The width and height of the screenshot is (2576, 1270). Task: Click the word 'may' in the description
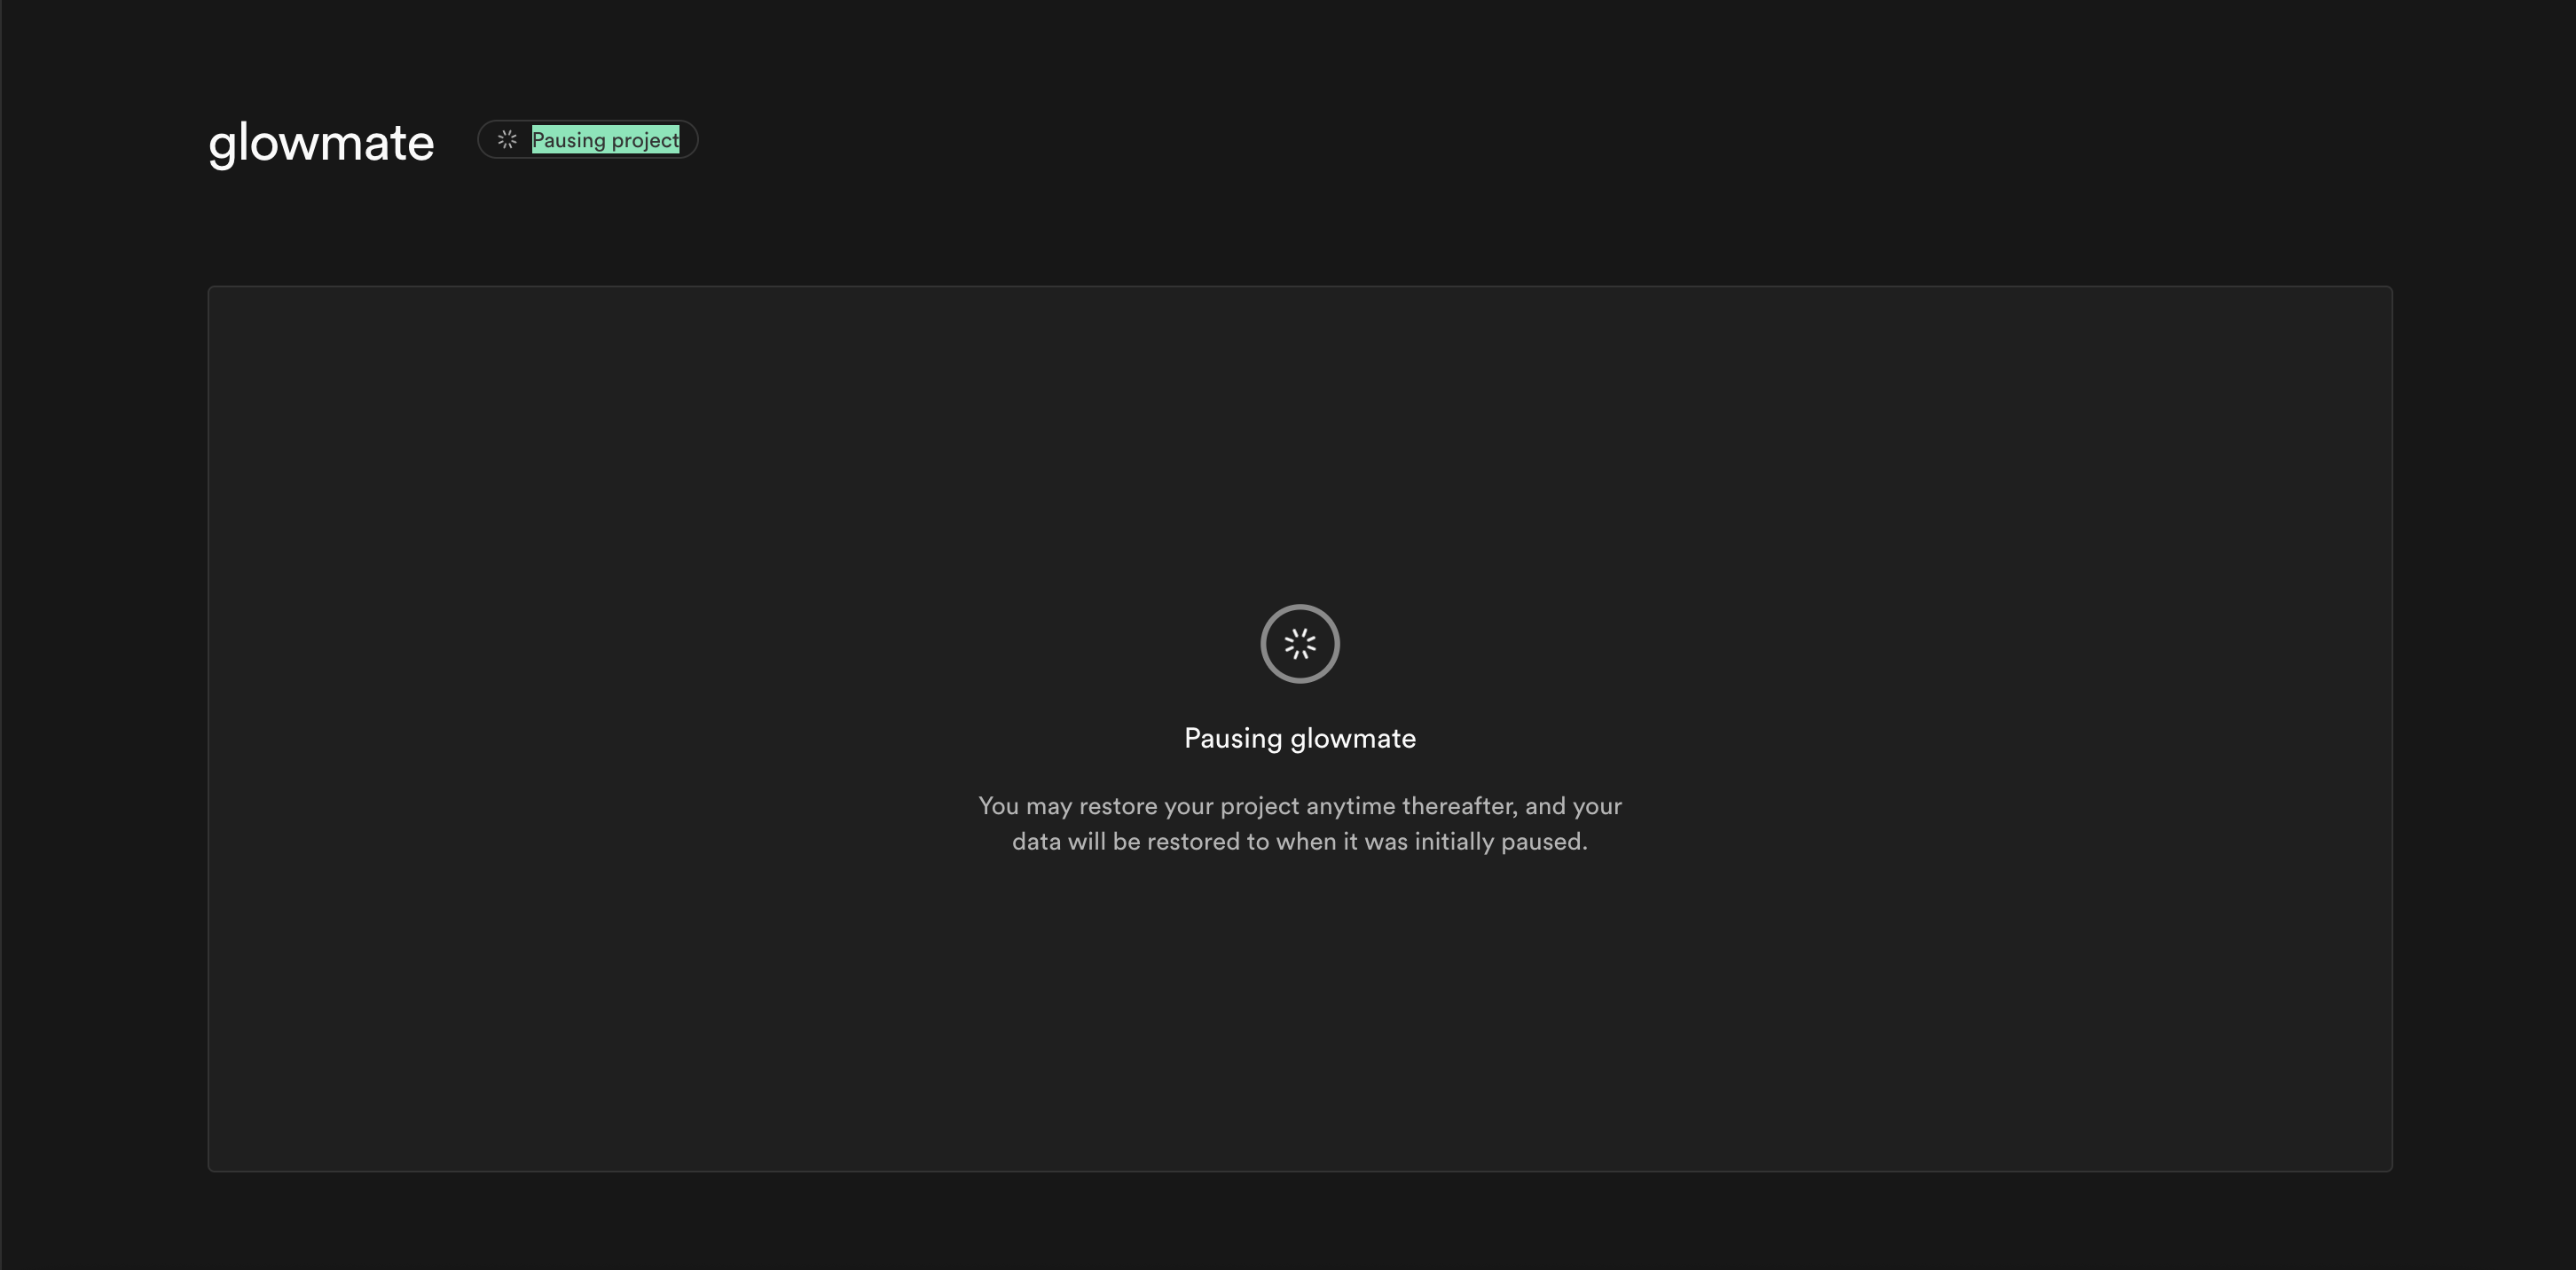pos(1049,806)
